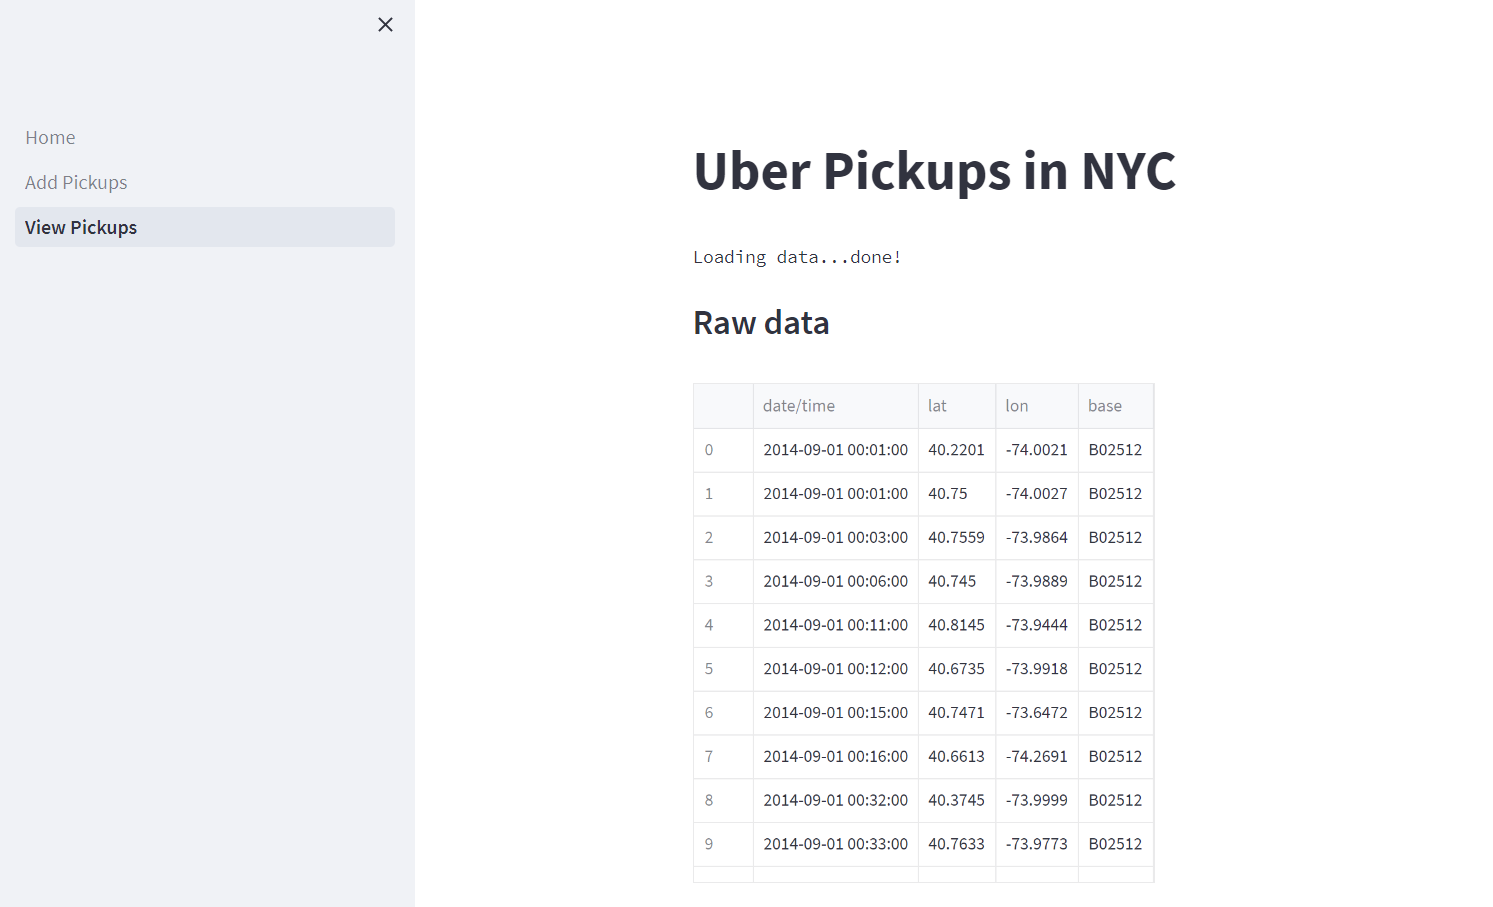Click date cell 2014-09-01 00:33:00
The width and height of the screenshot is (1493, 907).
click(835, 844)
